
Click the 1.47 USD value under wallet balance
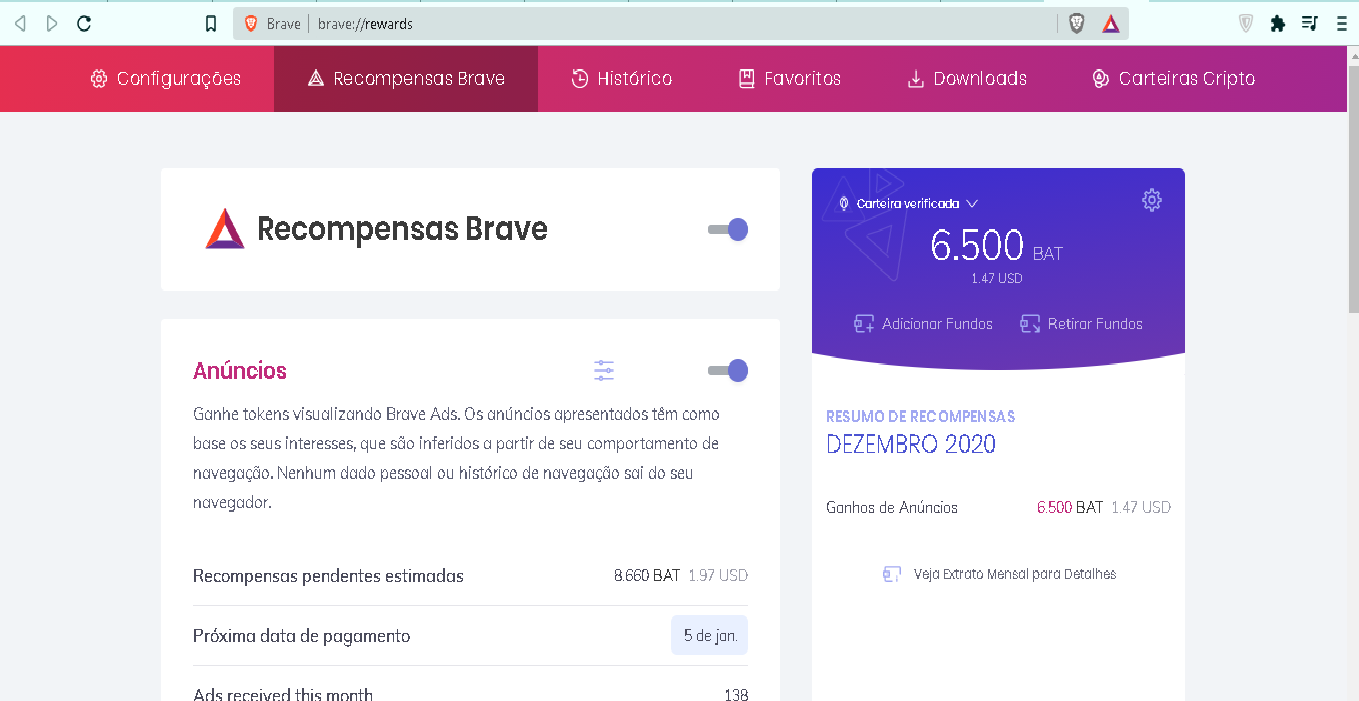997,279
